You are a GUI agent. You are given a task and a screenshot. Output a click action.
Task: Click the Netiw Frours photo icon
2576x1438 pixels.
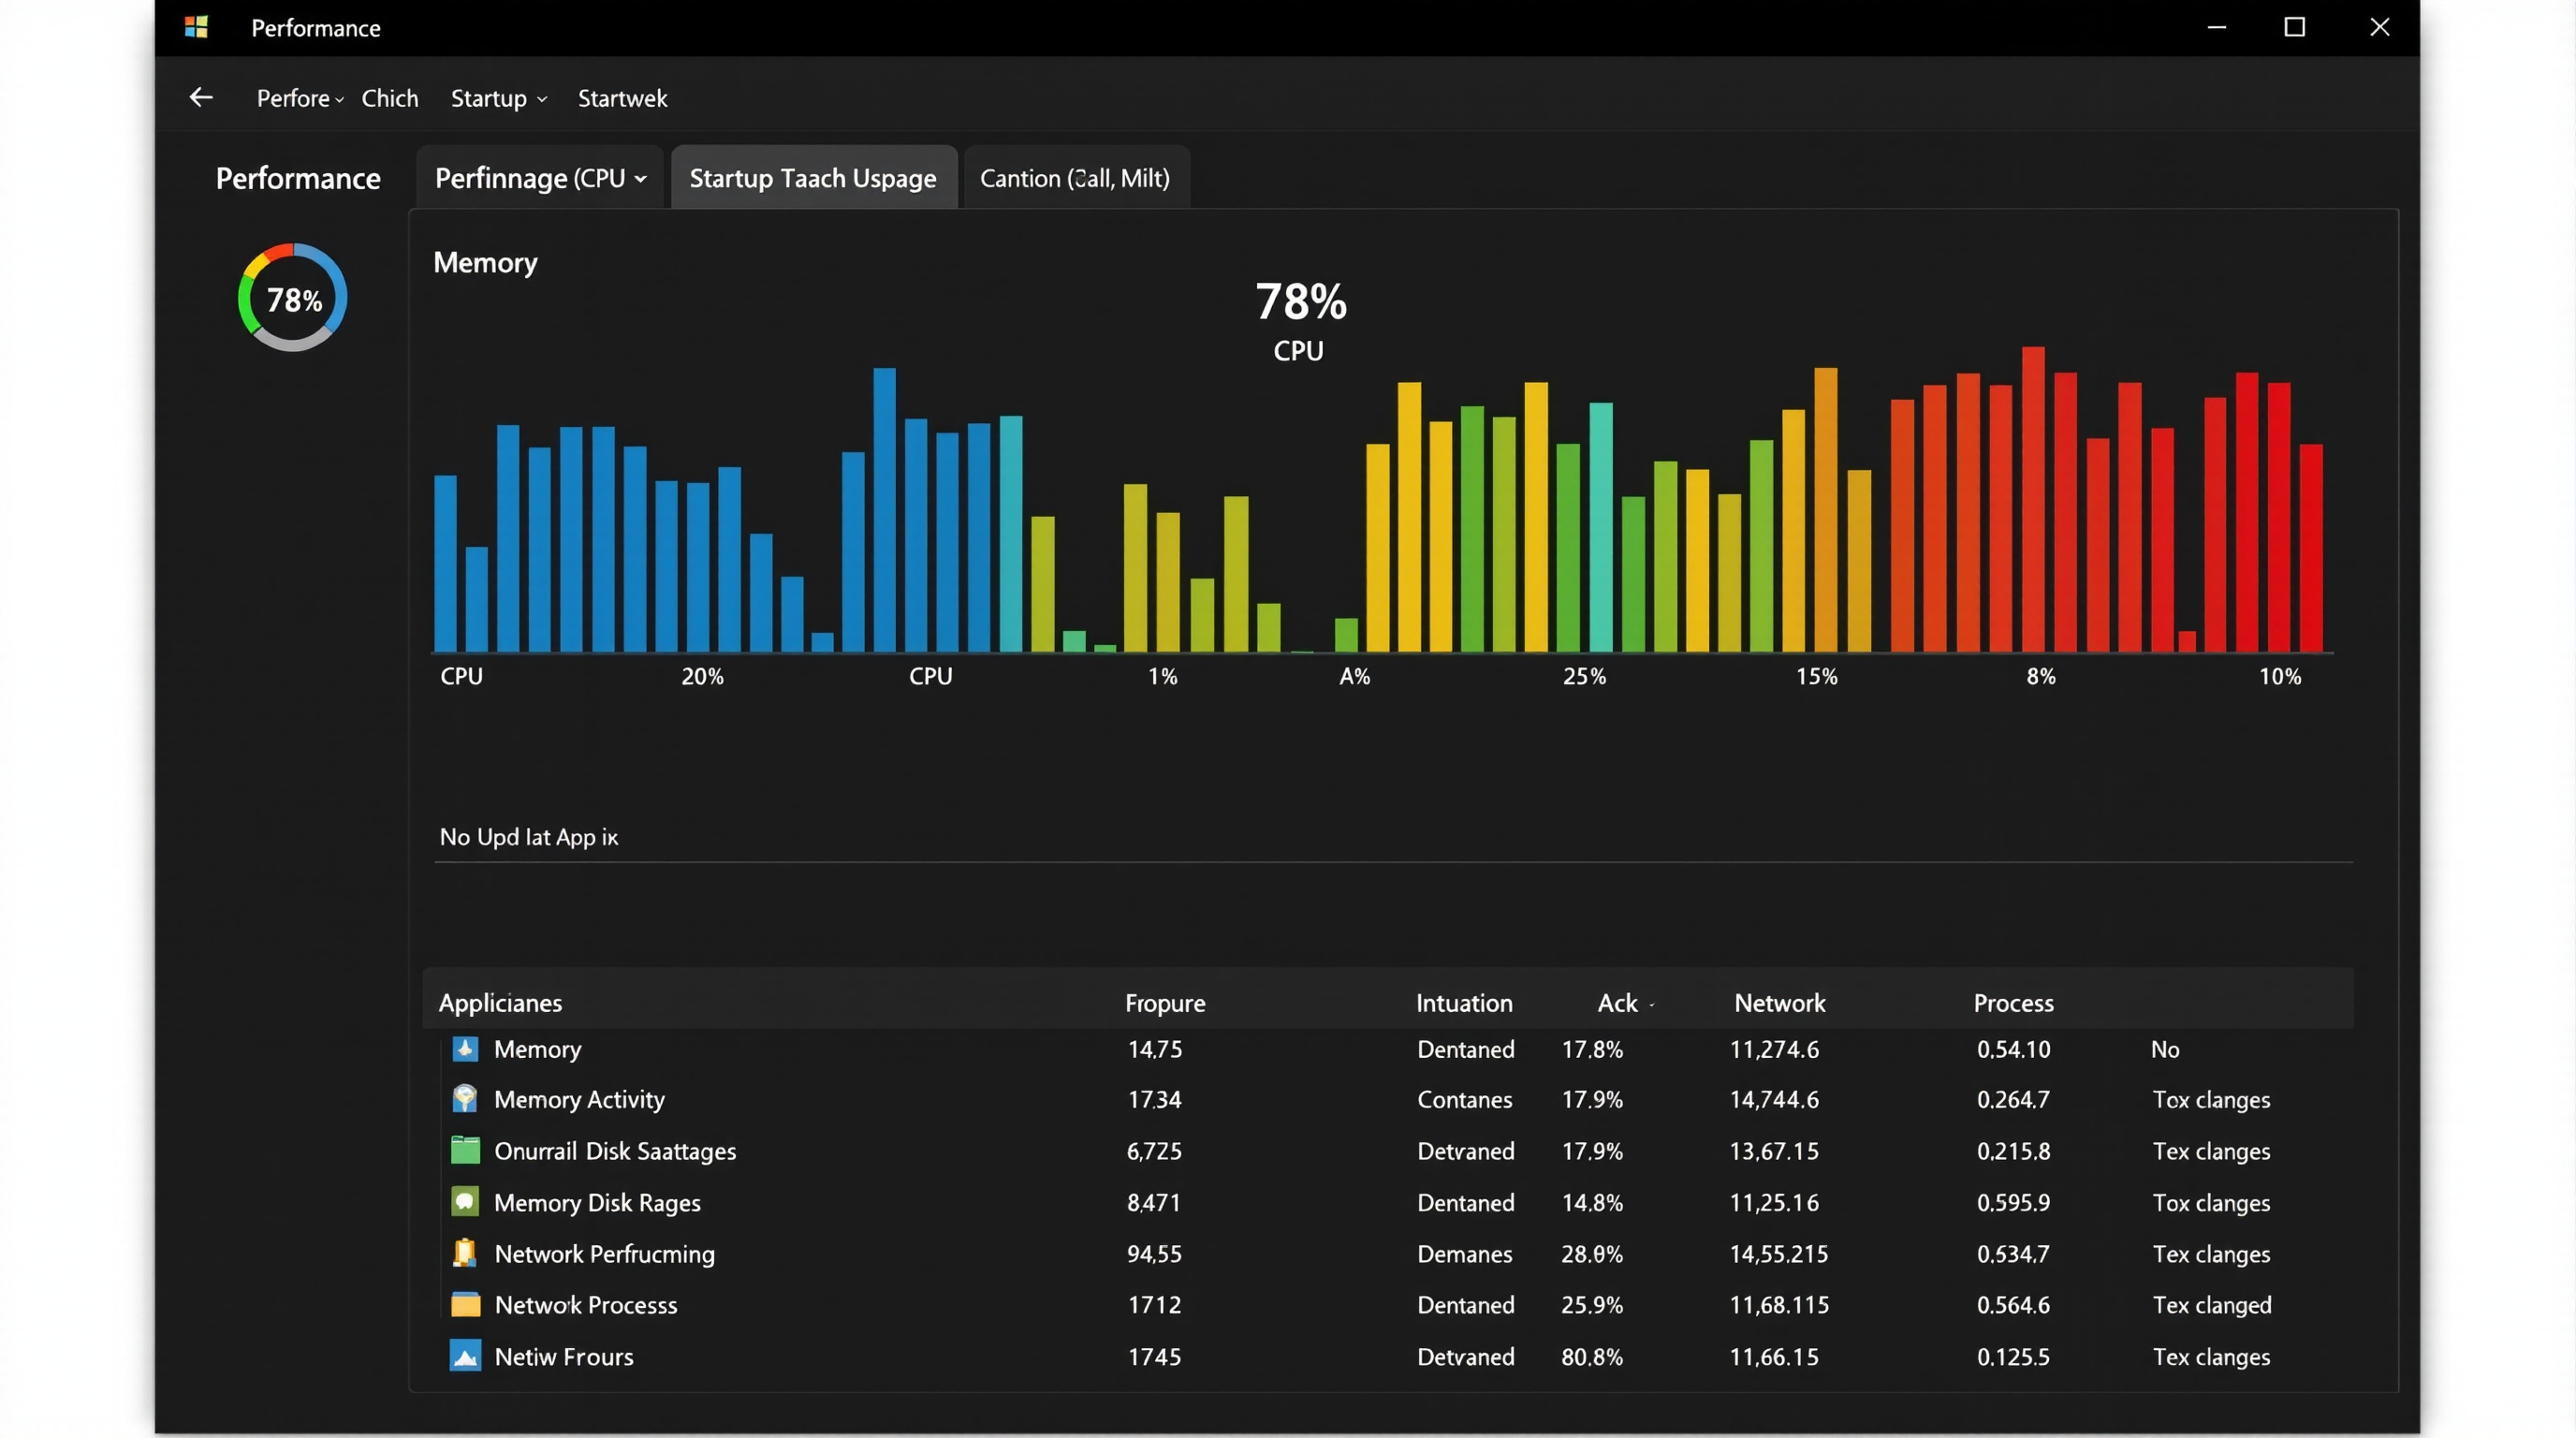coord(465,1356)
